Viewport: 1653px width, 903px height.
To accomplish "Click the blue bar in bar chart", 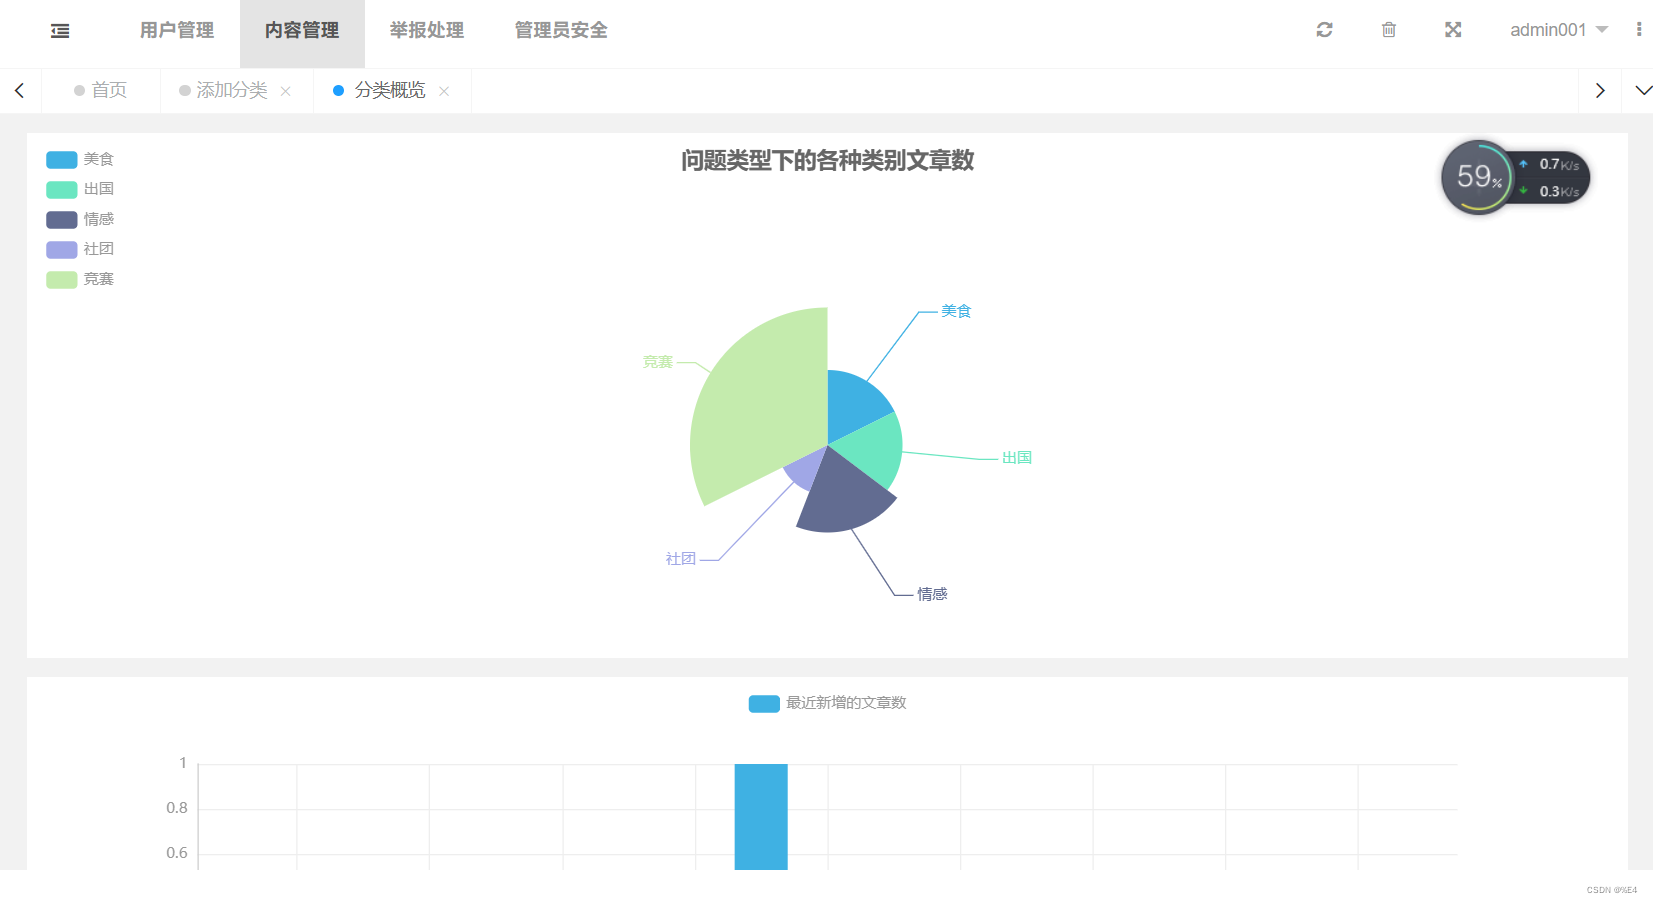I will coord(761,816).
